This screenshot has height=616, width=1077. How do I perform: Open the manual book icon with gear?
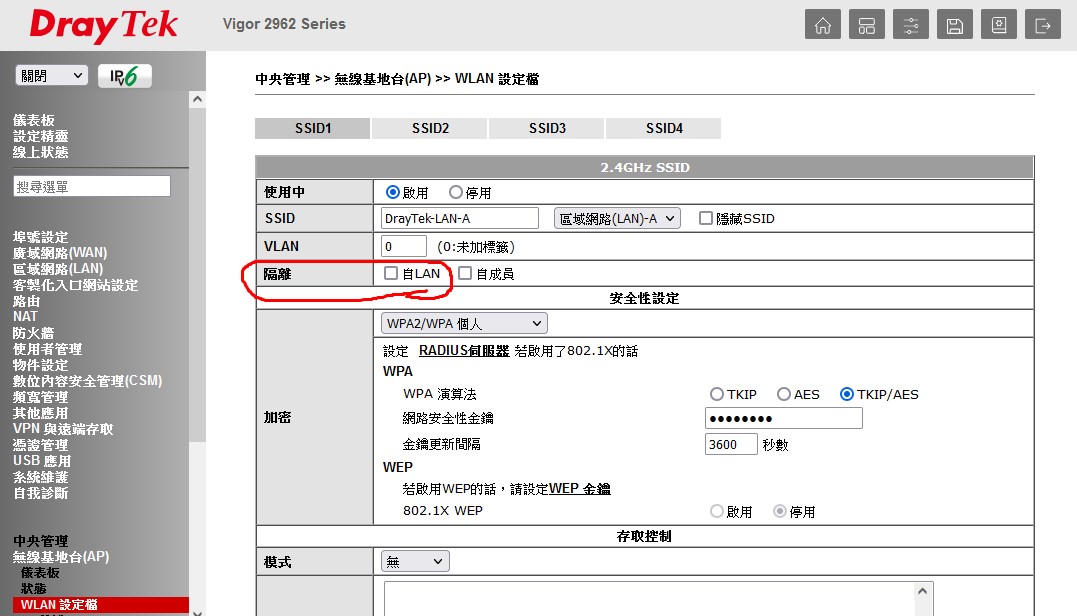coord(999,26)
